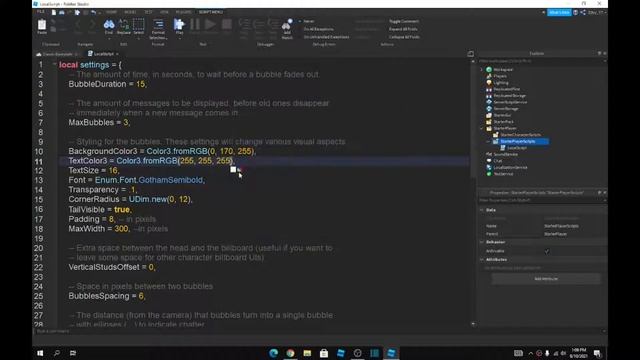
Task: Click the Add Attribute button
Action: coord(546,279)
